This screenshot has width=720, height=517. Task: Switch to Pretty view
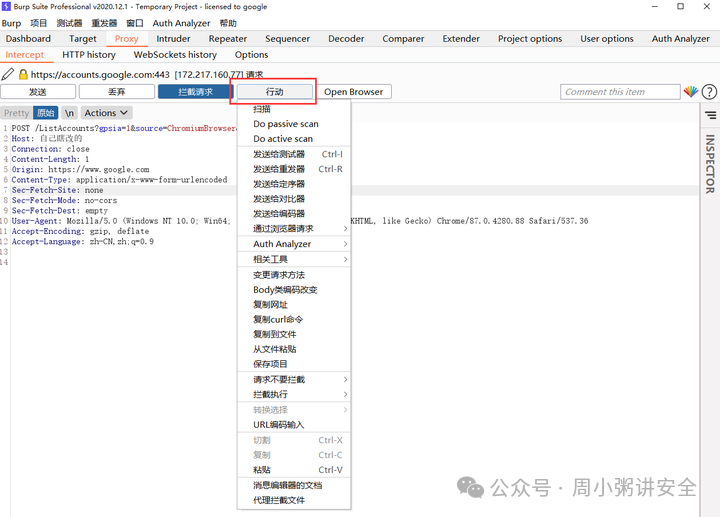17,113
